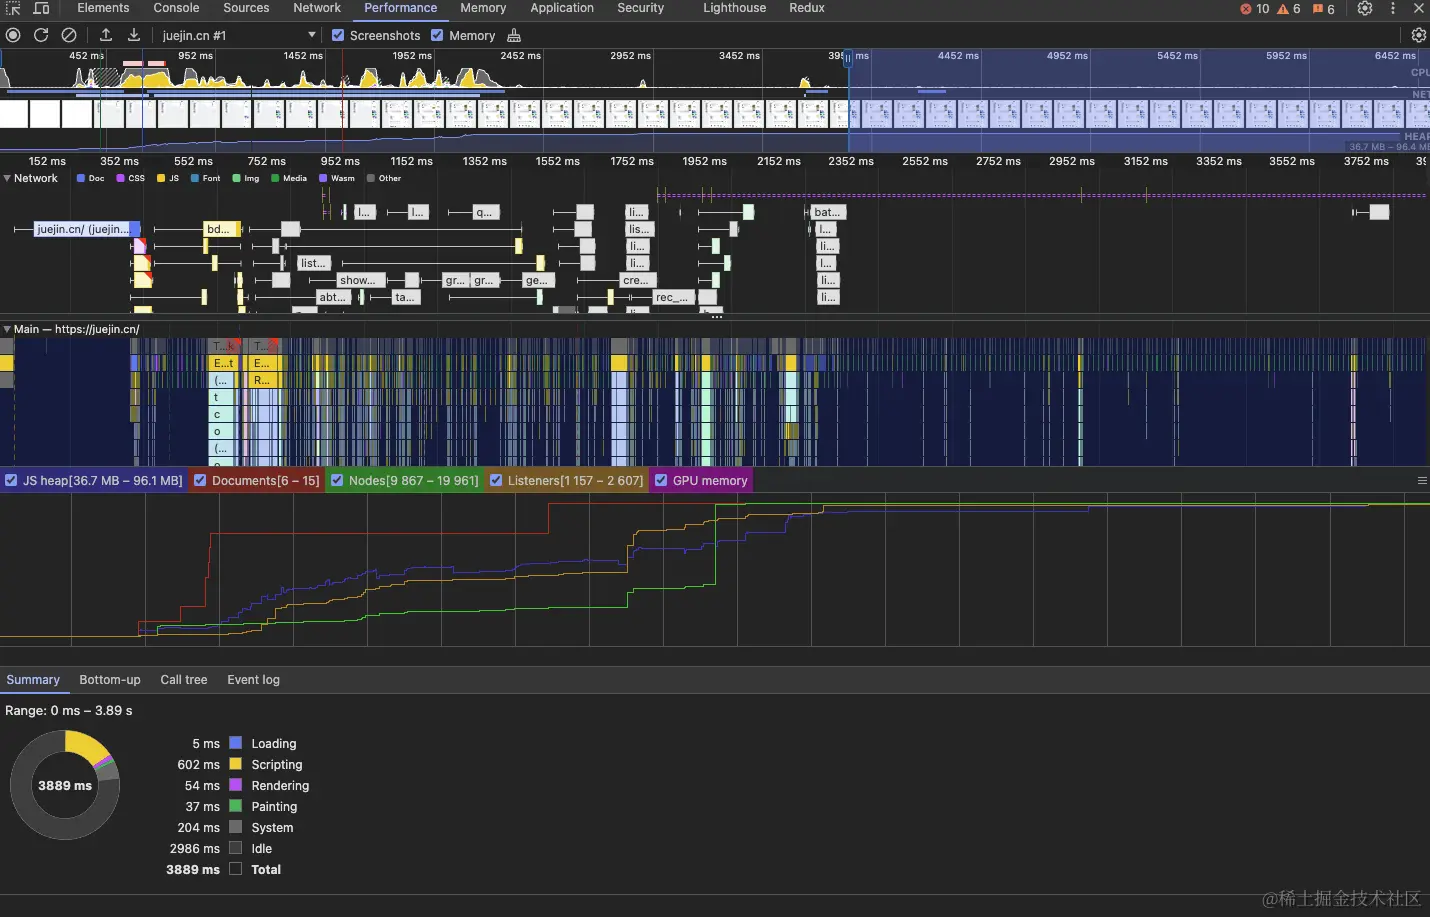
Task: Select the inspect element picker icon
Action: [13, 8]
